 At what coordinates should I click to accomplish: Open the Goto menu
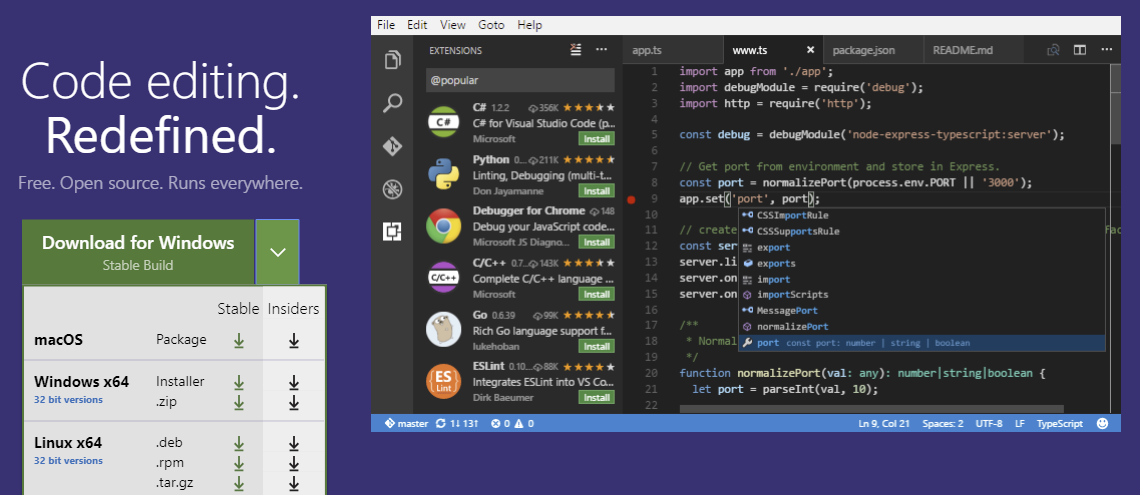point(491,25)
